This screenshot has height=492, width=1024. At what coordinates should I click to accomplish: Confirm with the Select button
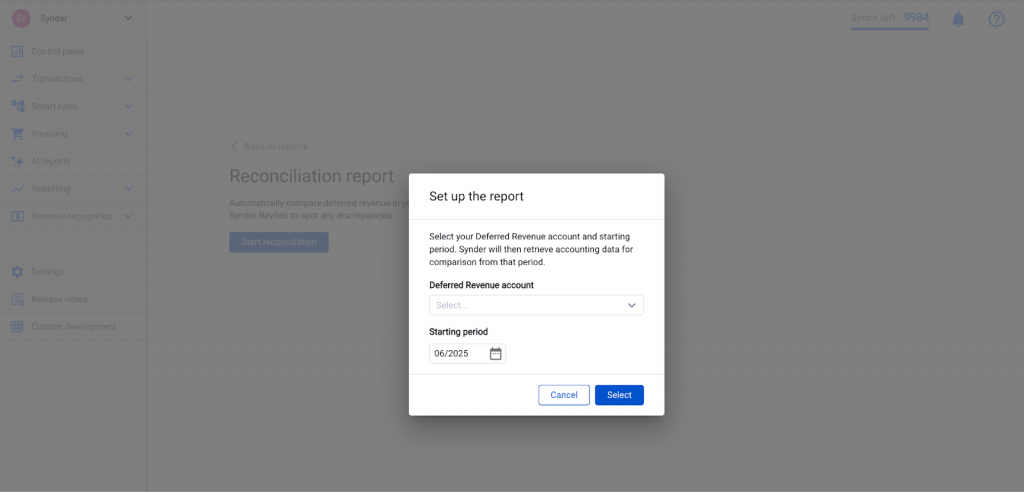pos(619,395)
